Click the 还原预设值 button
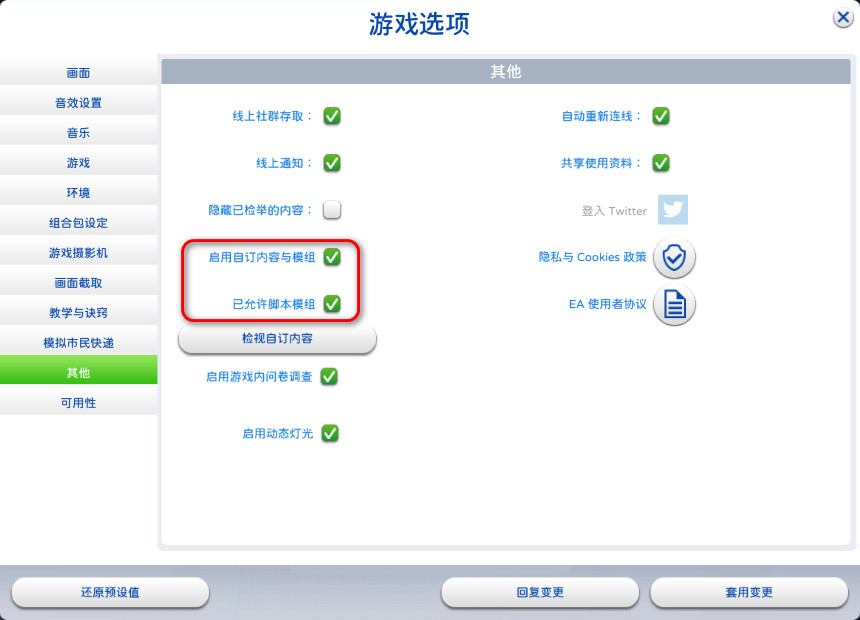 coord(110,593)
